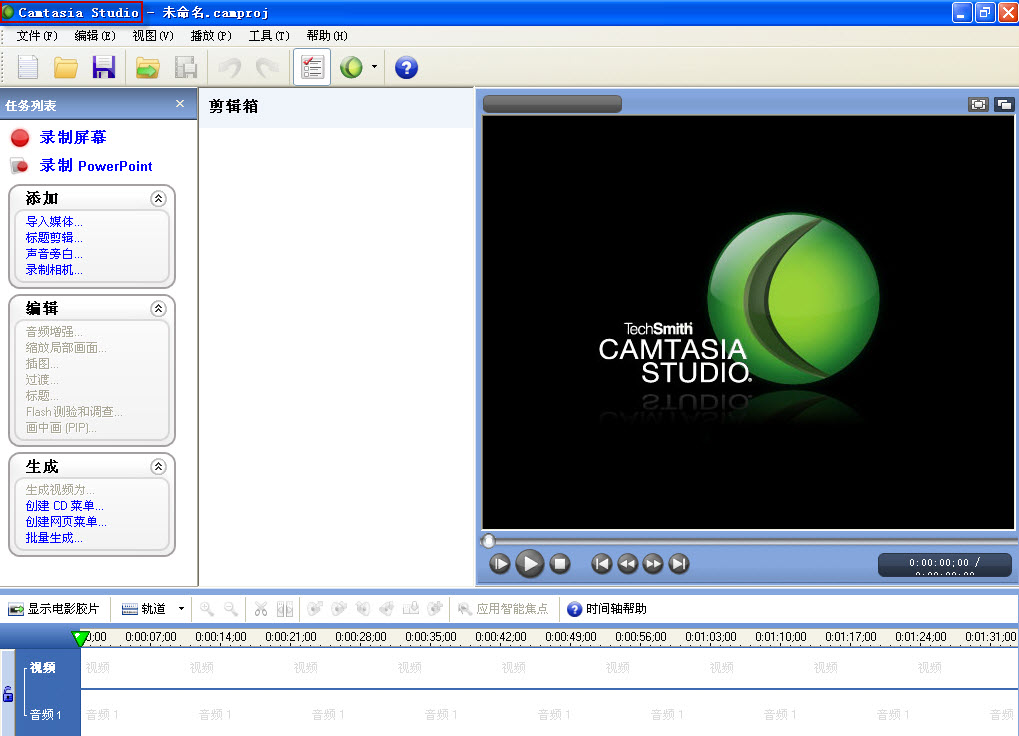Open the 文件(F) menu
Screen dimensions: 1019x736
pos(37,36)
